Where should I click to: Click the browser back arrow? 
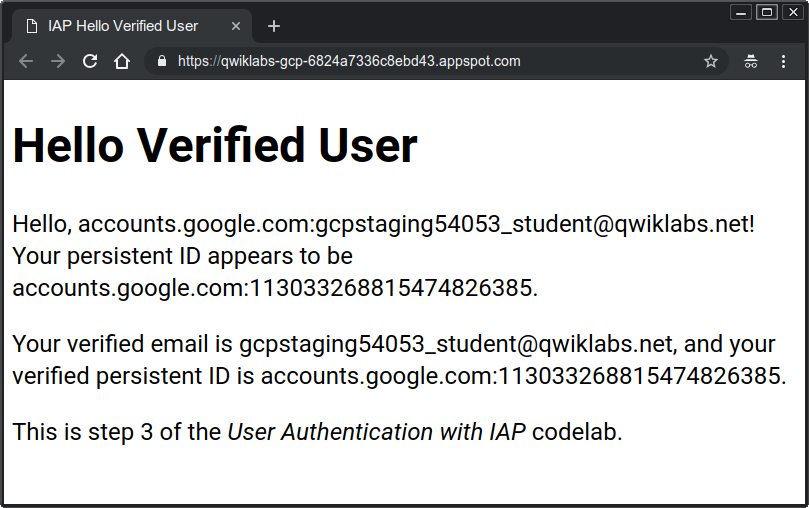click(26, 61)
